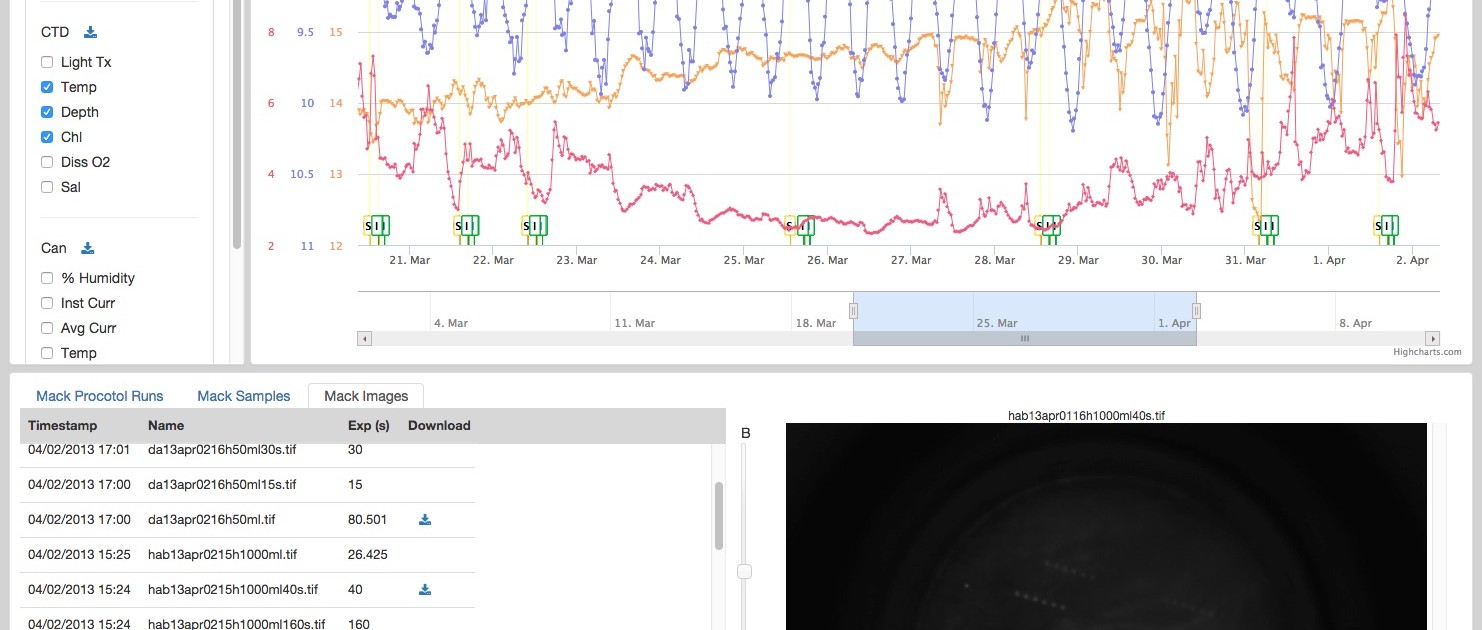This screenshot has height=630, width=1482.
Task: Download the CTD data set
Action: [x=90, y=32]
